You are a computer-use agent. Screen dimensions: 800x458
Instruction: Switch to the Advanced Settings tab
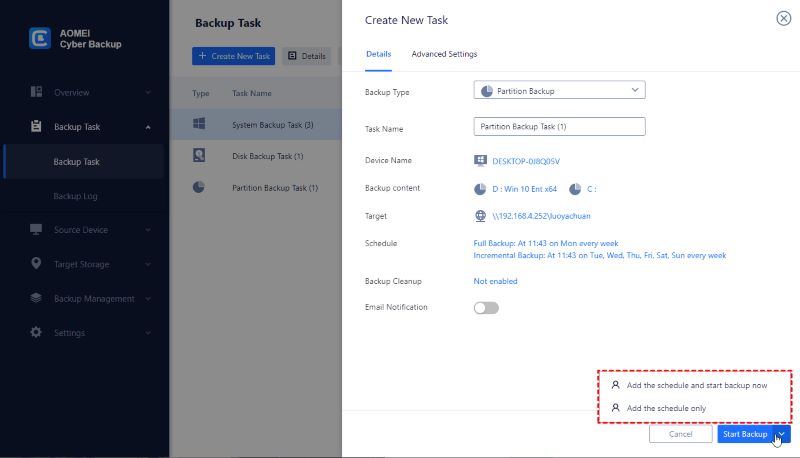pyautogui.click(x=444, y=54)
